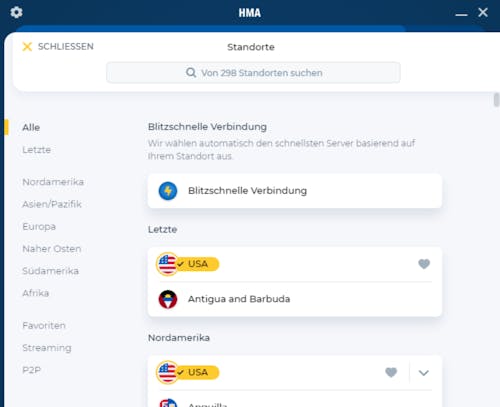Connect via Blitzschnelle Verbindung card
500x407 pixels.
pos(295,191)
